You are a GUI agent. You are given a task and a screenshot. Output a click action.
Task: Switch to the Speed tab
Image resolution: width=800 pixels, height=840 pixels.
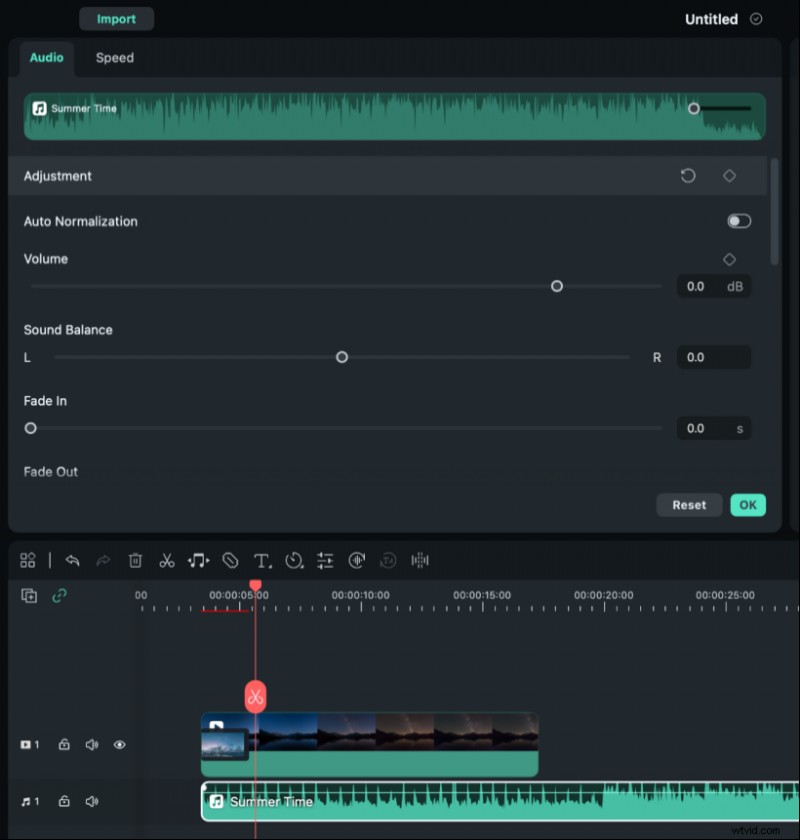(x=114, y=58)
